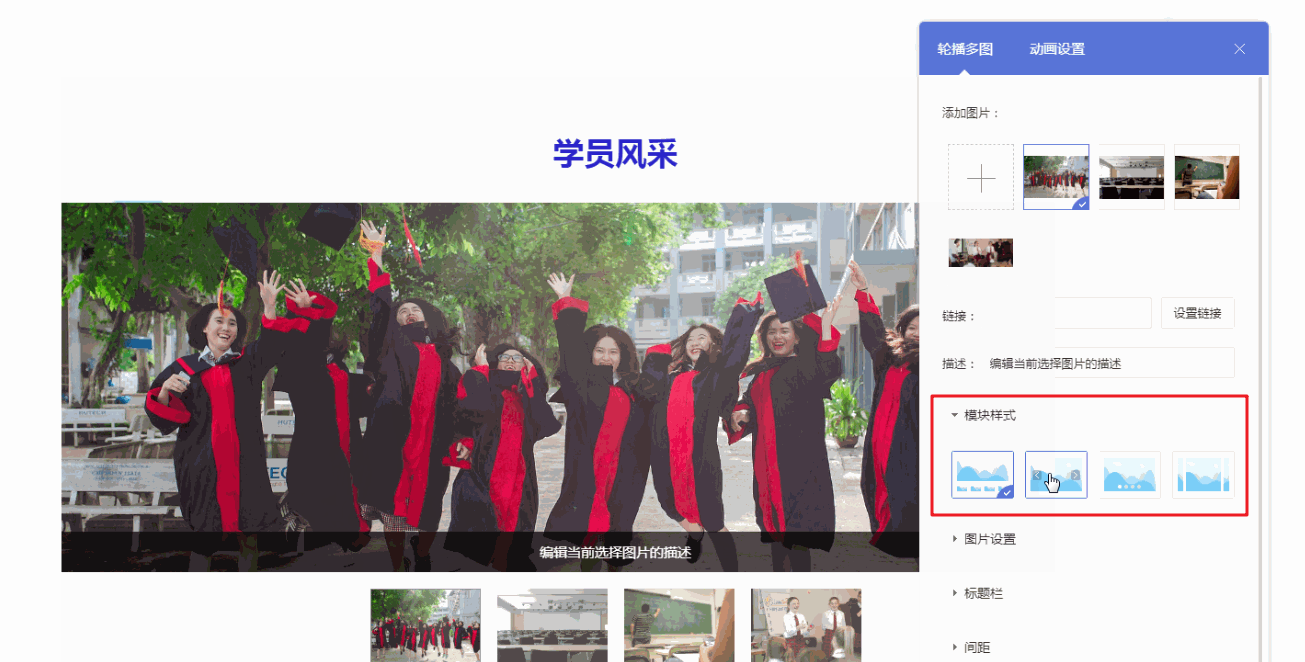
Task: Select graduation photo in panel image list
Action: [1056, 177]
